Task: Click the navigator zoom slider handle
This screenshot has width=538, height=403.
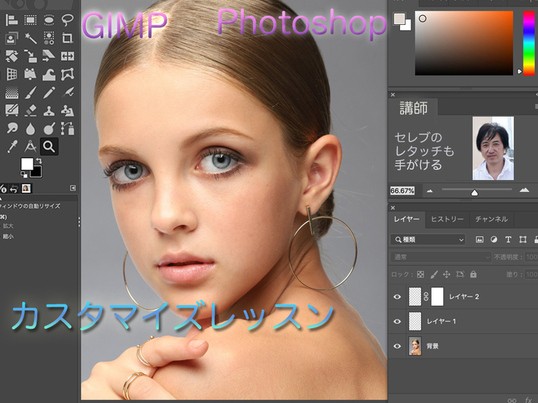Action: coord(474,193)
